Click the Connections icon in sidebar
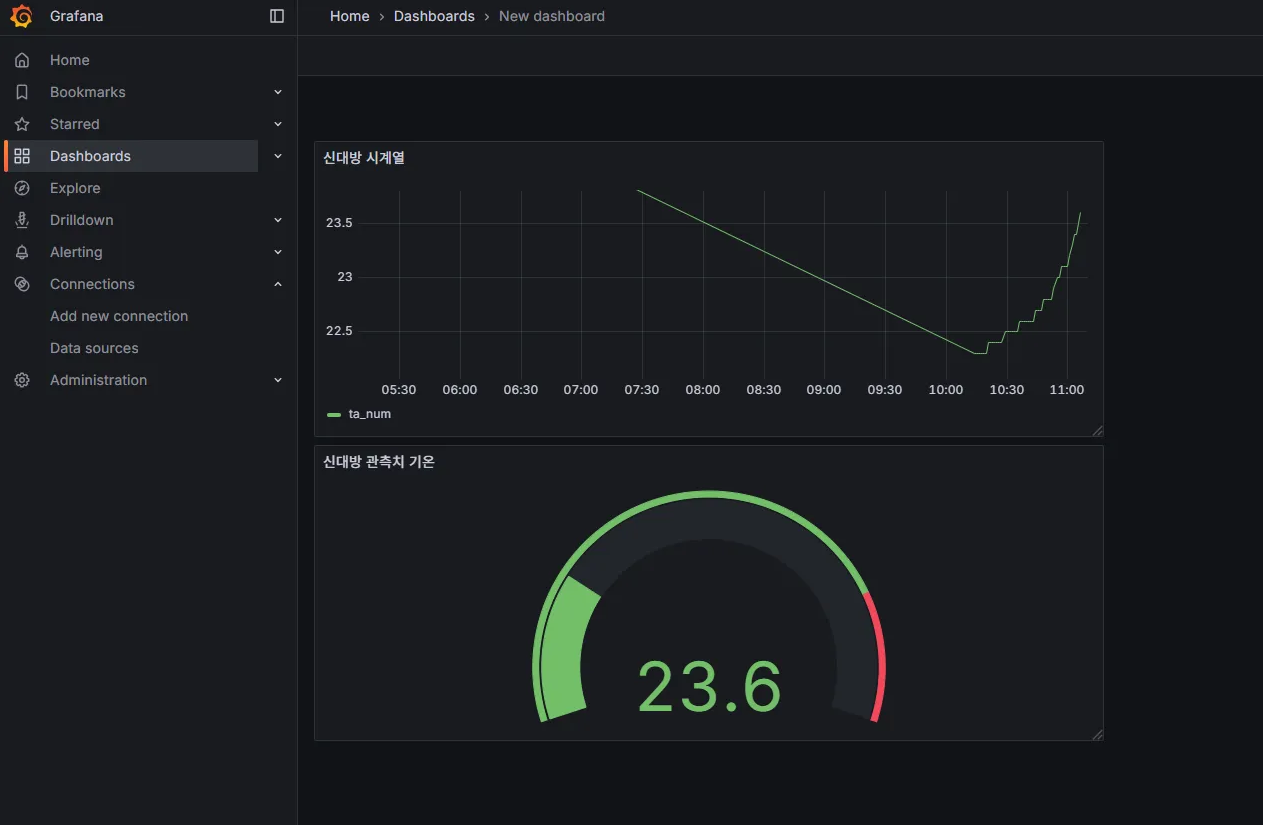1263x825 pixels. click(22, 284)
